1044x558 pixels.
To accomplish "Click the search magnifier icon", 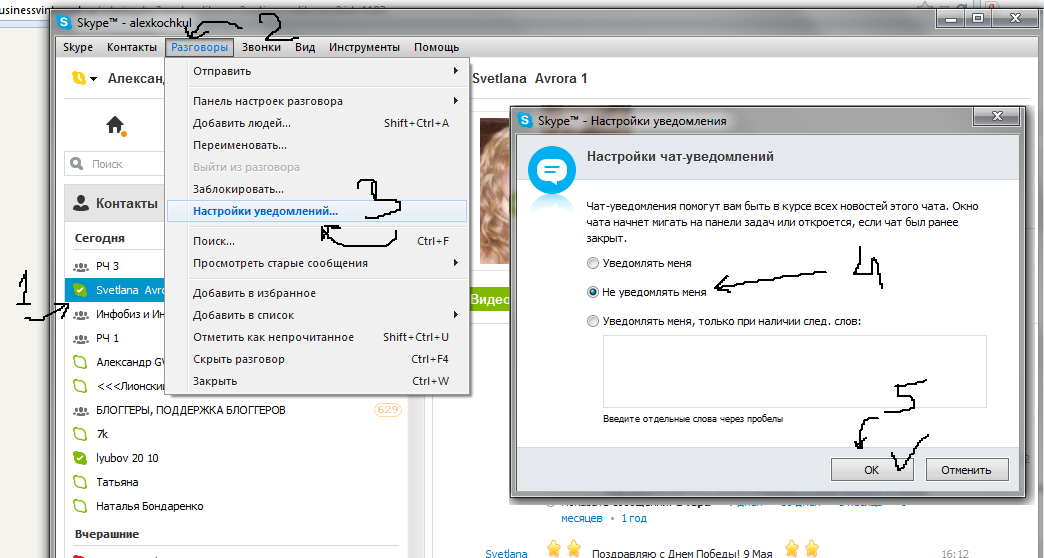I will (77, 164).
